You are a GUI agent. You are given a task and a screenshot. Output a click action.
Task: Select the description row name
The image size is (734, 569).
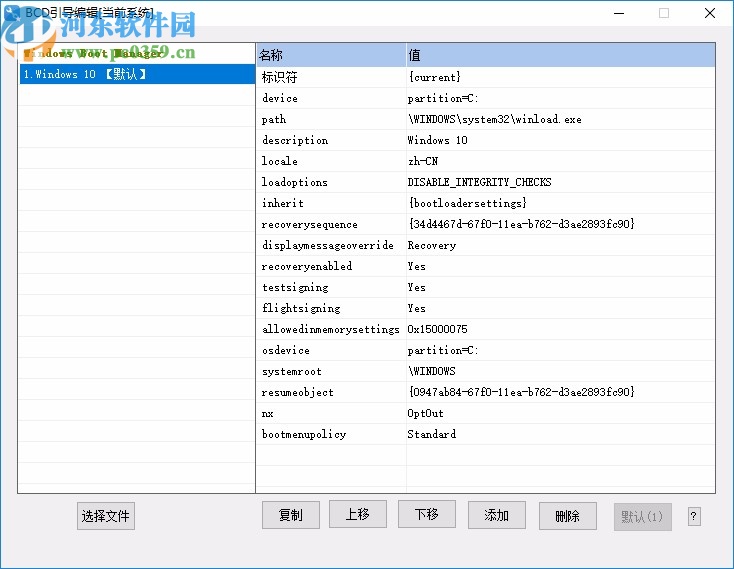coord(295,140)
